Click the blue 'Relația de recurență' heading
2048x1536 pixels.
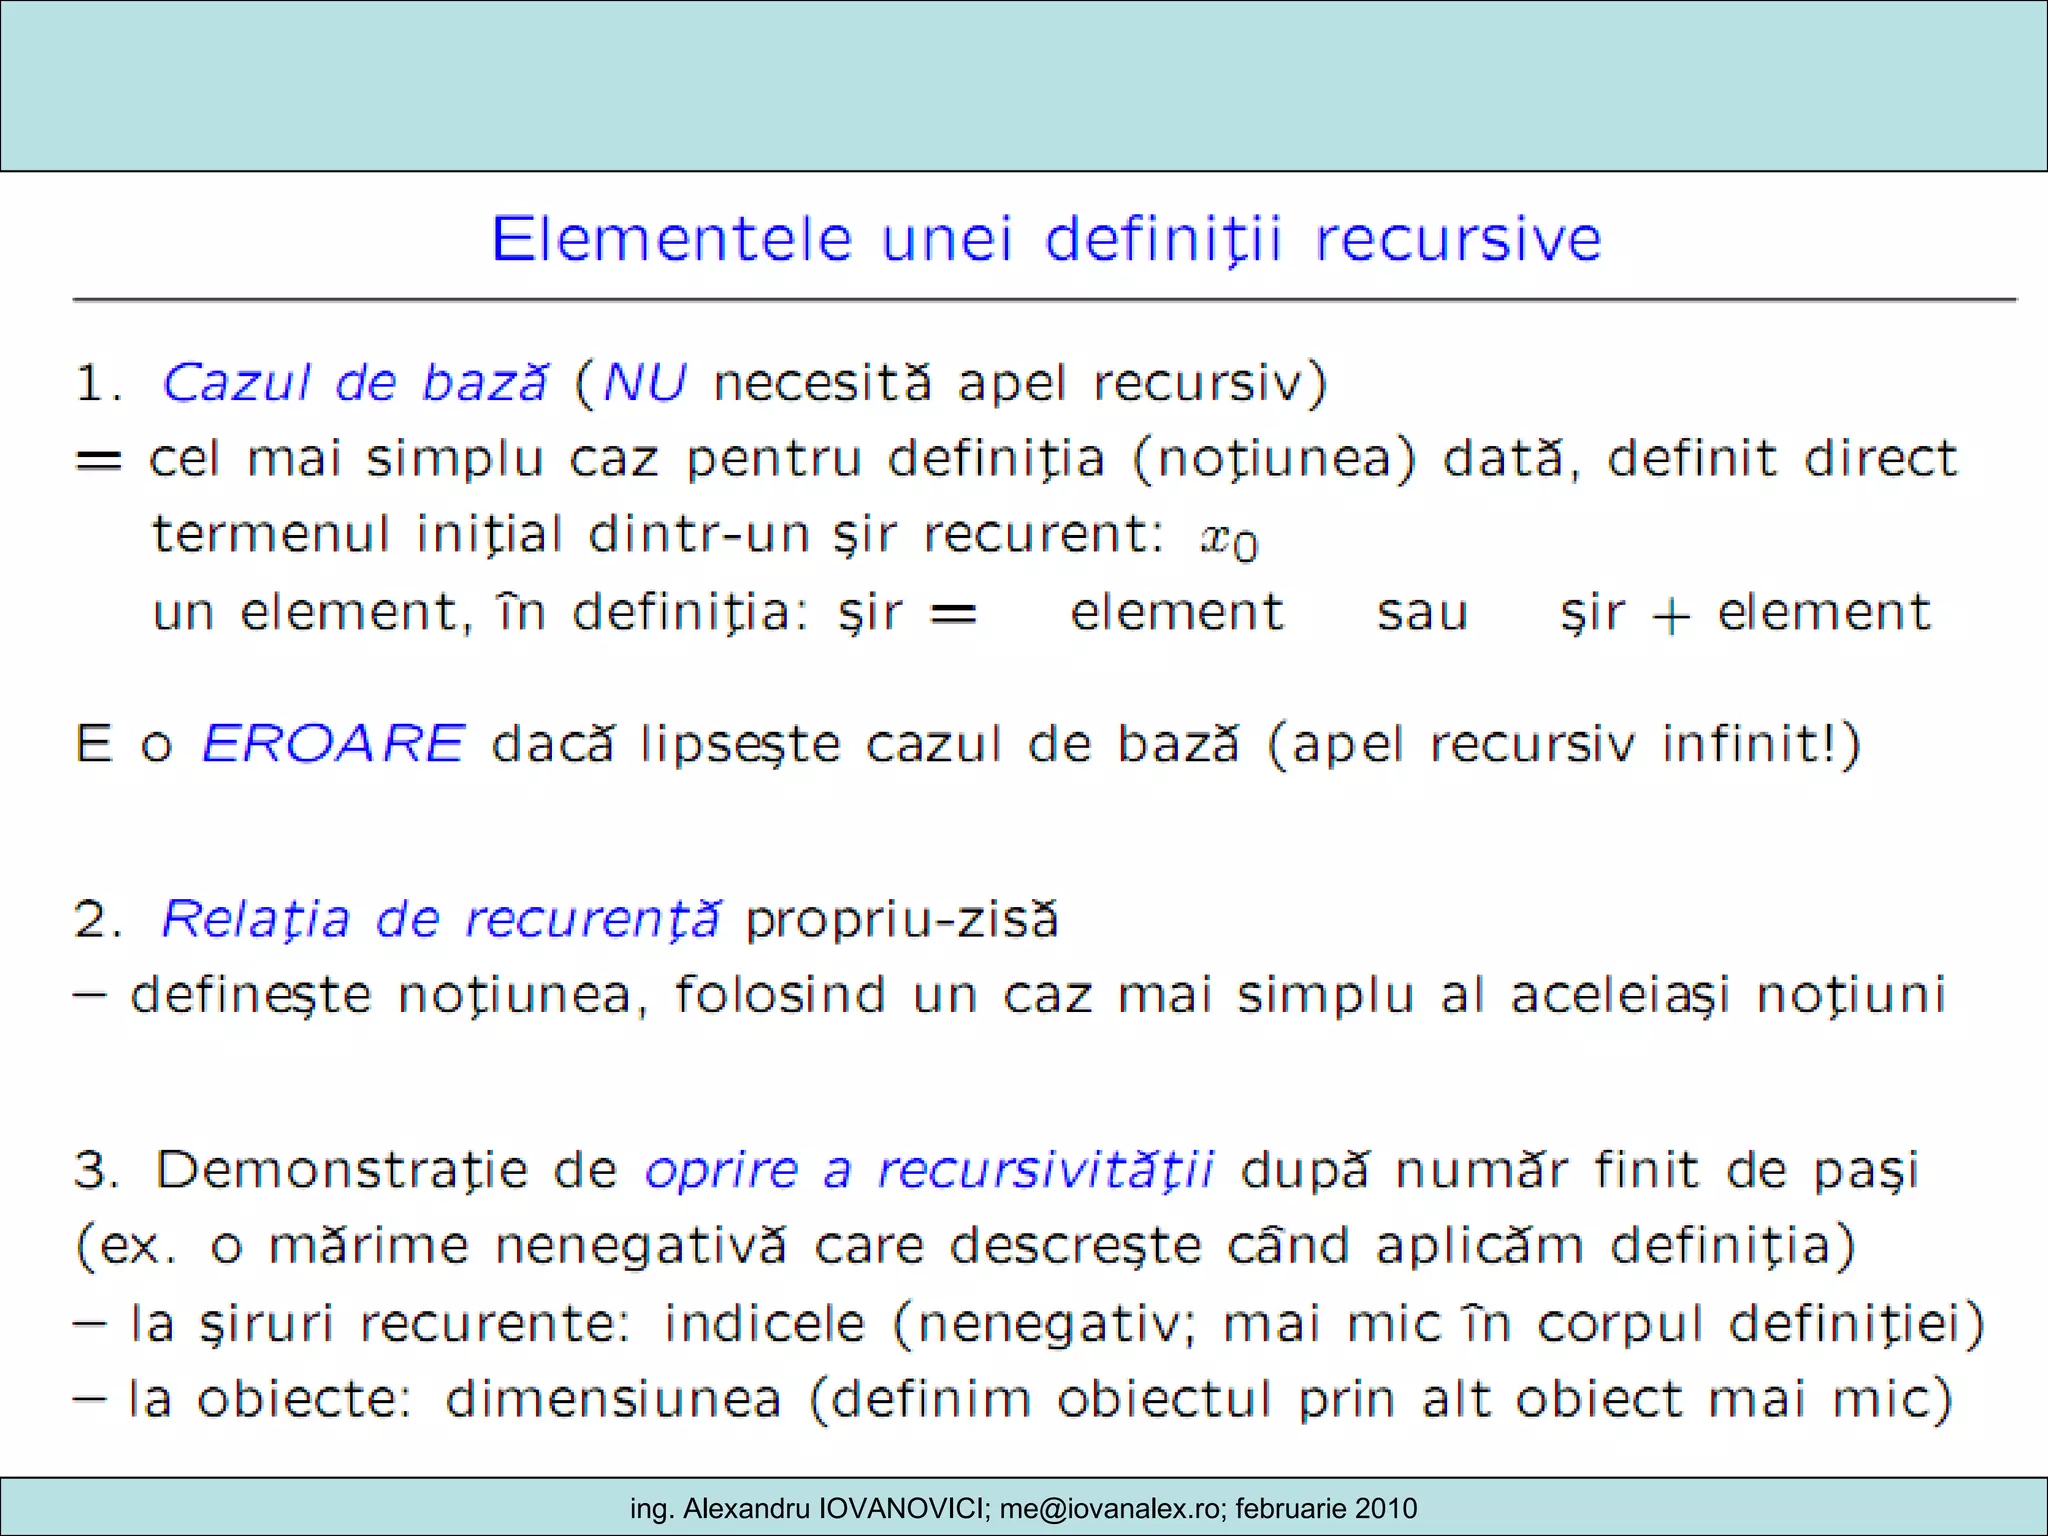coord(440,919)
